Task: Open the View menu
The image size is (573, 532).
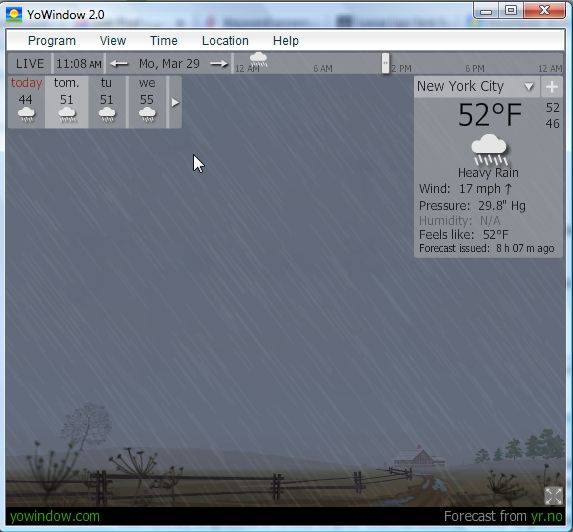Action: (113, 41)
